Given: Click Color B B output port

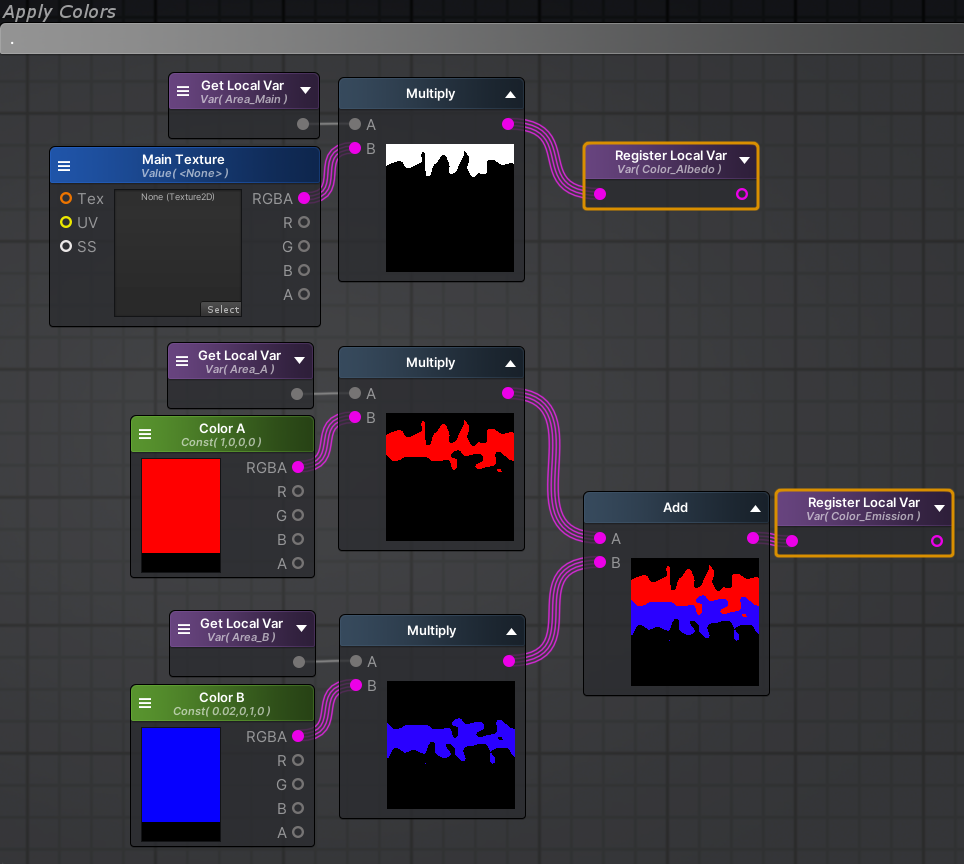Looking at the screenshot, I should (298, 808).
